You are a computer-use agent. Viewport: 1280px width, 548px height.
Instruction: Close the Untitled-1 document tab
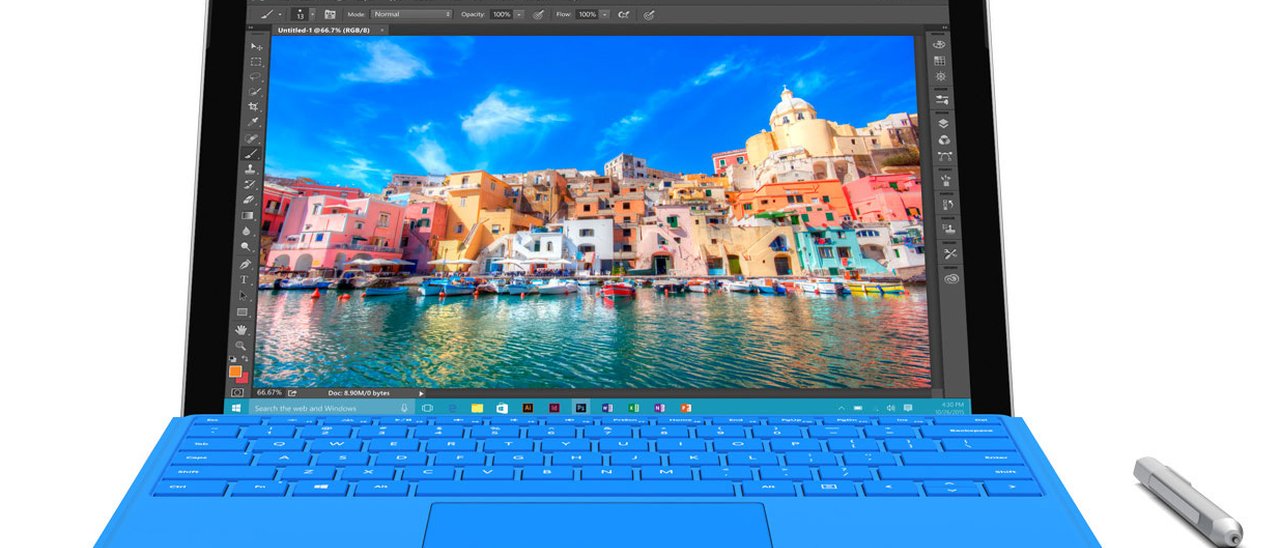(382, 30)
